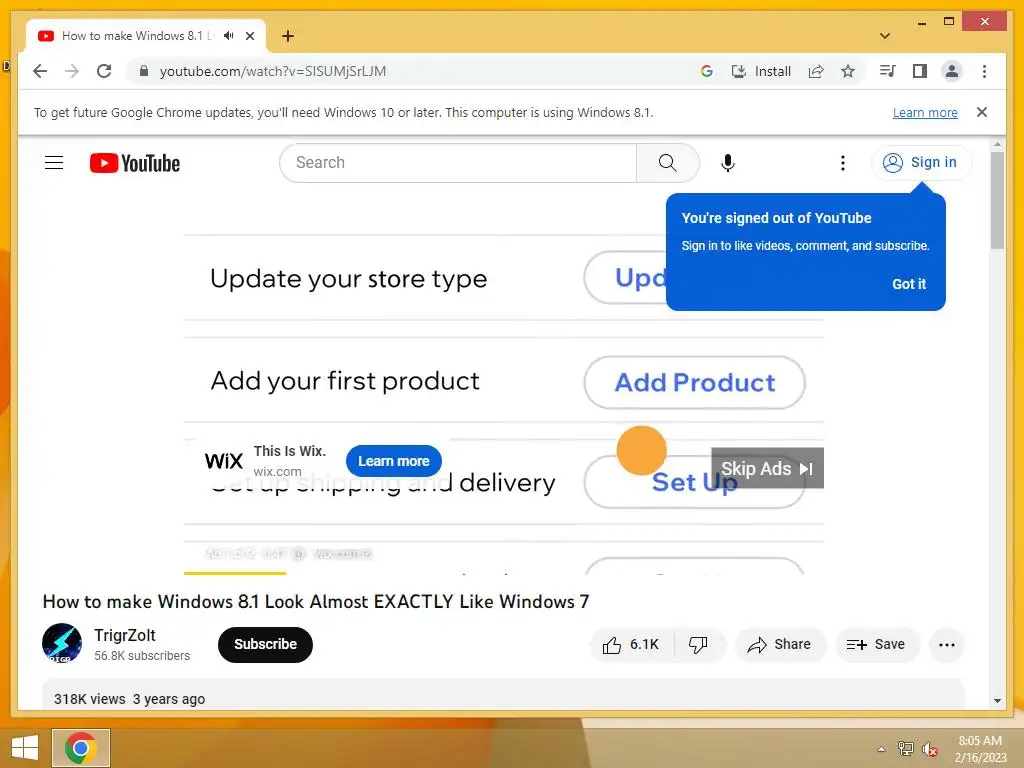Click the Add Product button in video
This screenshot has height=768, width=1024.
695,383
